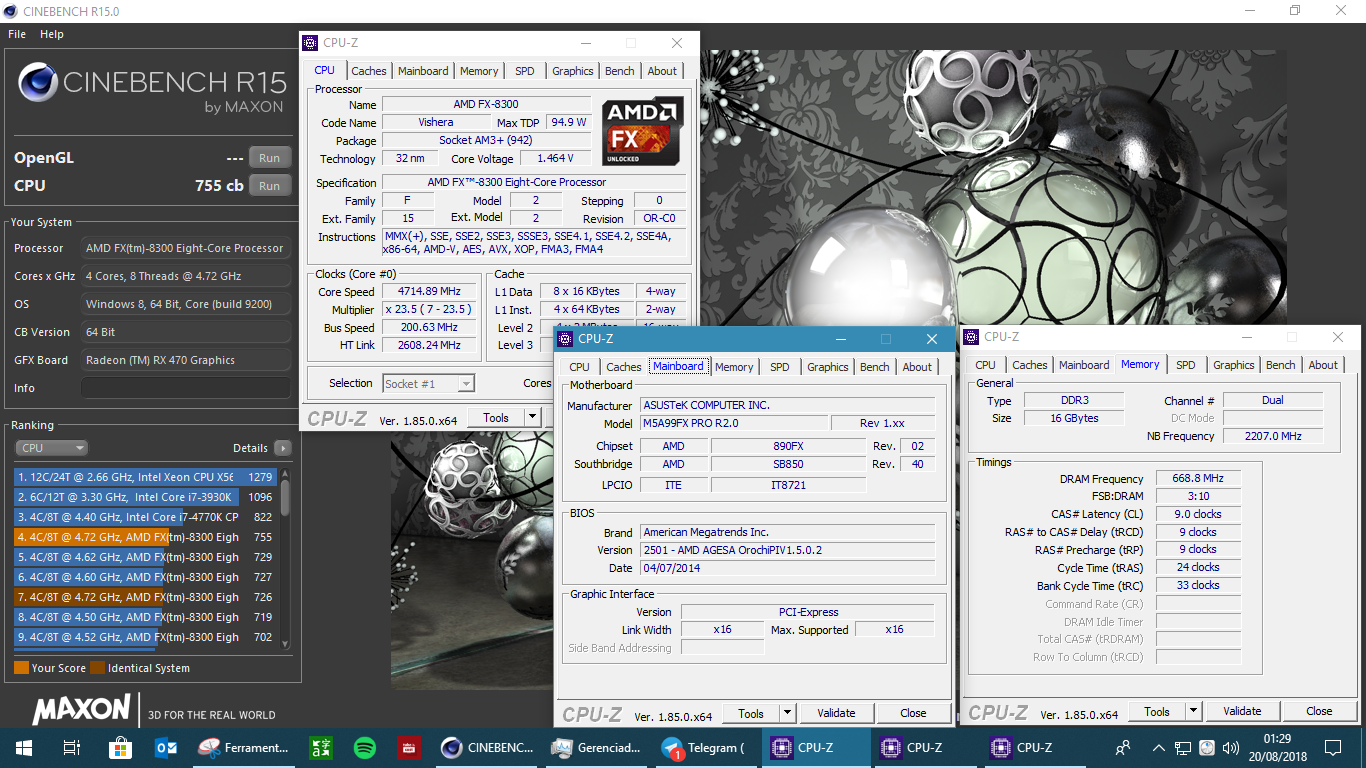Click Validate in the Memory CPU-Z window
The height and width of the screenshot is (768, 1366).
(x=1242, y=711)
